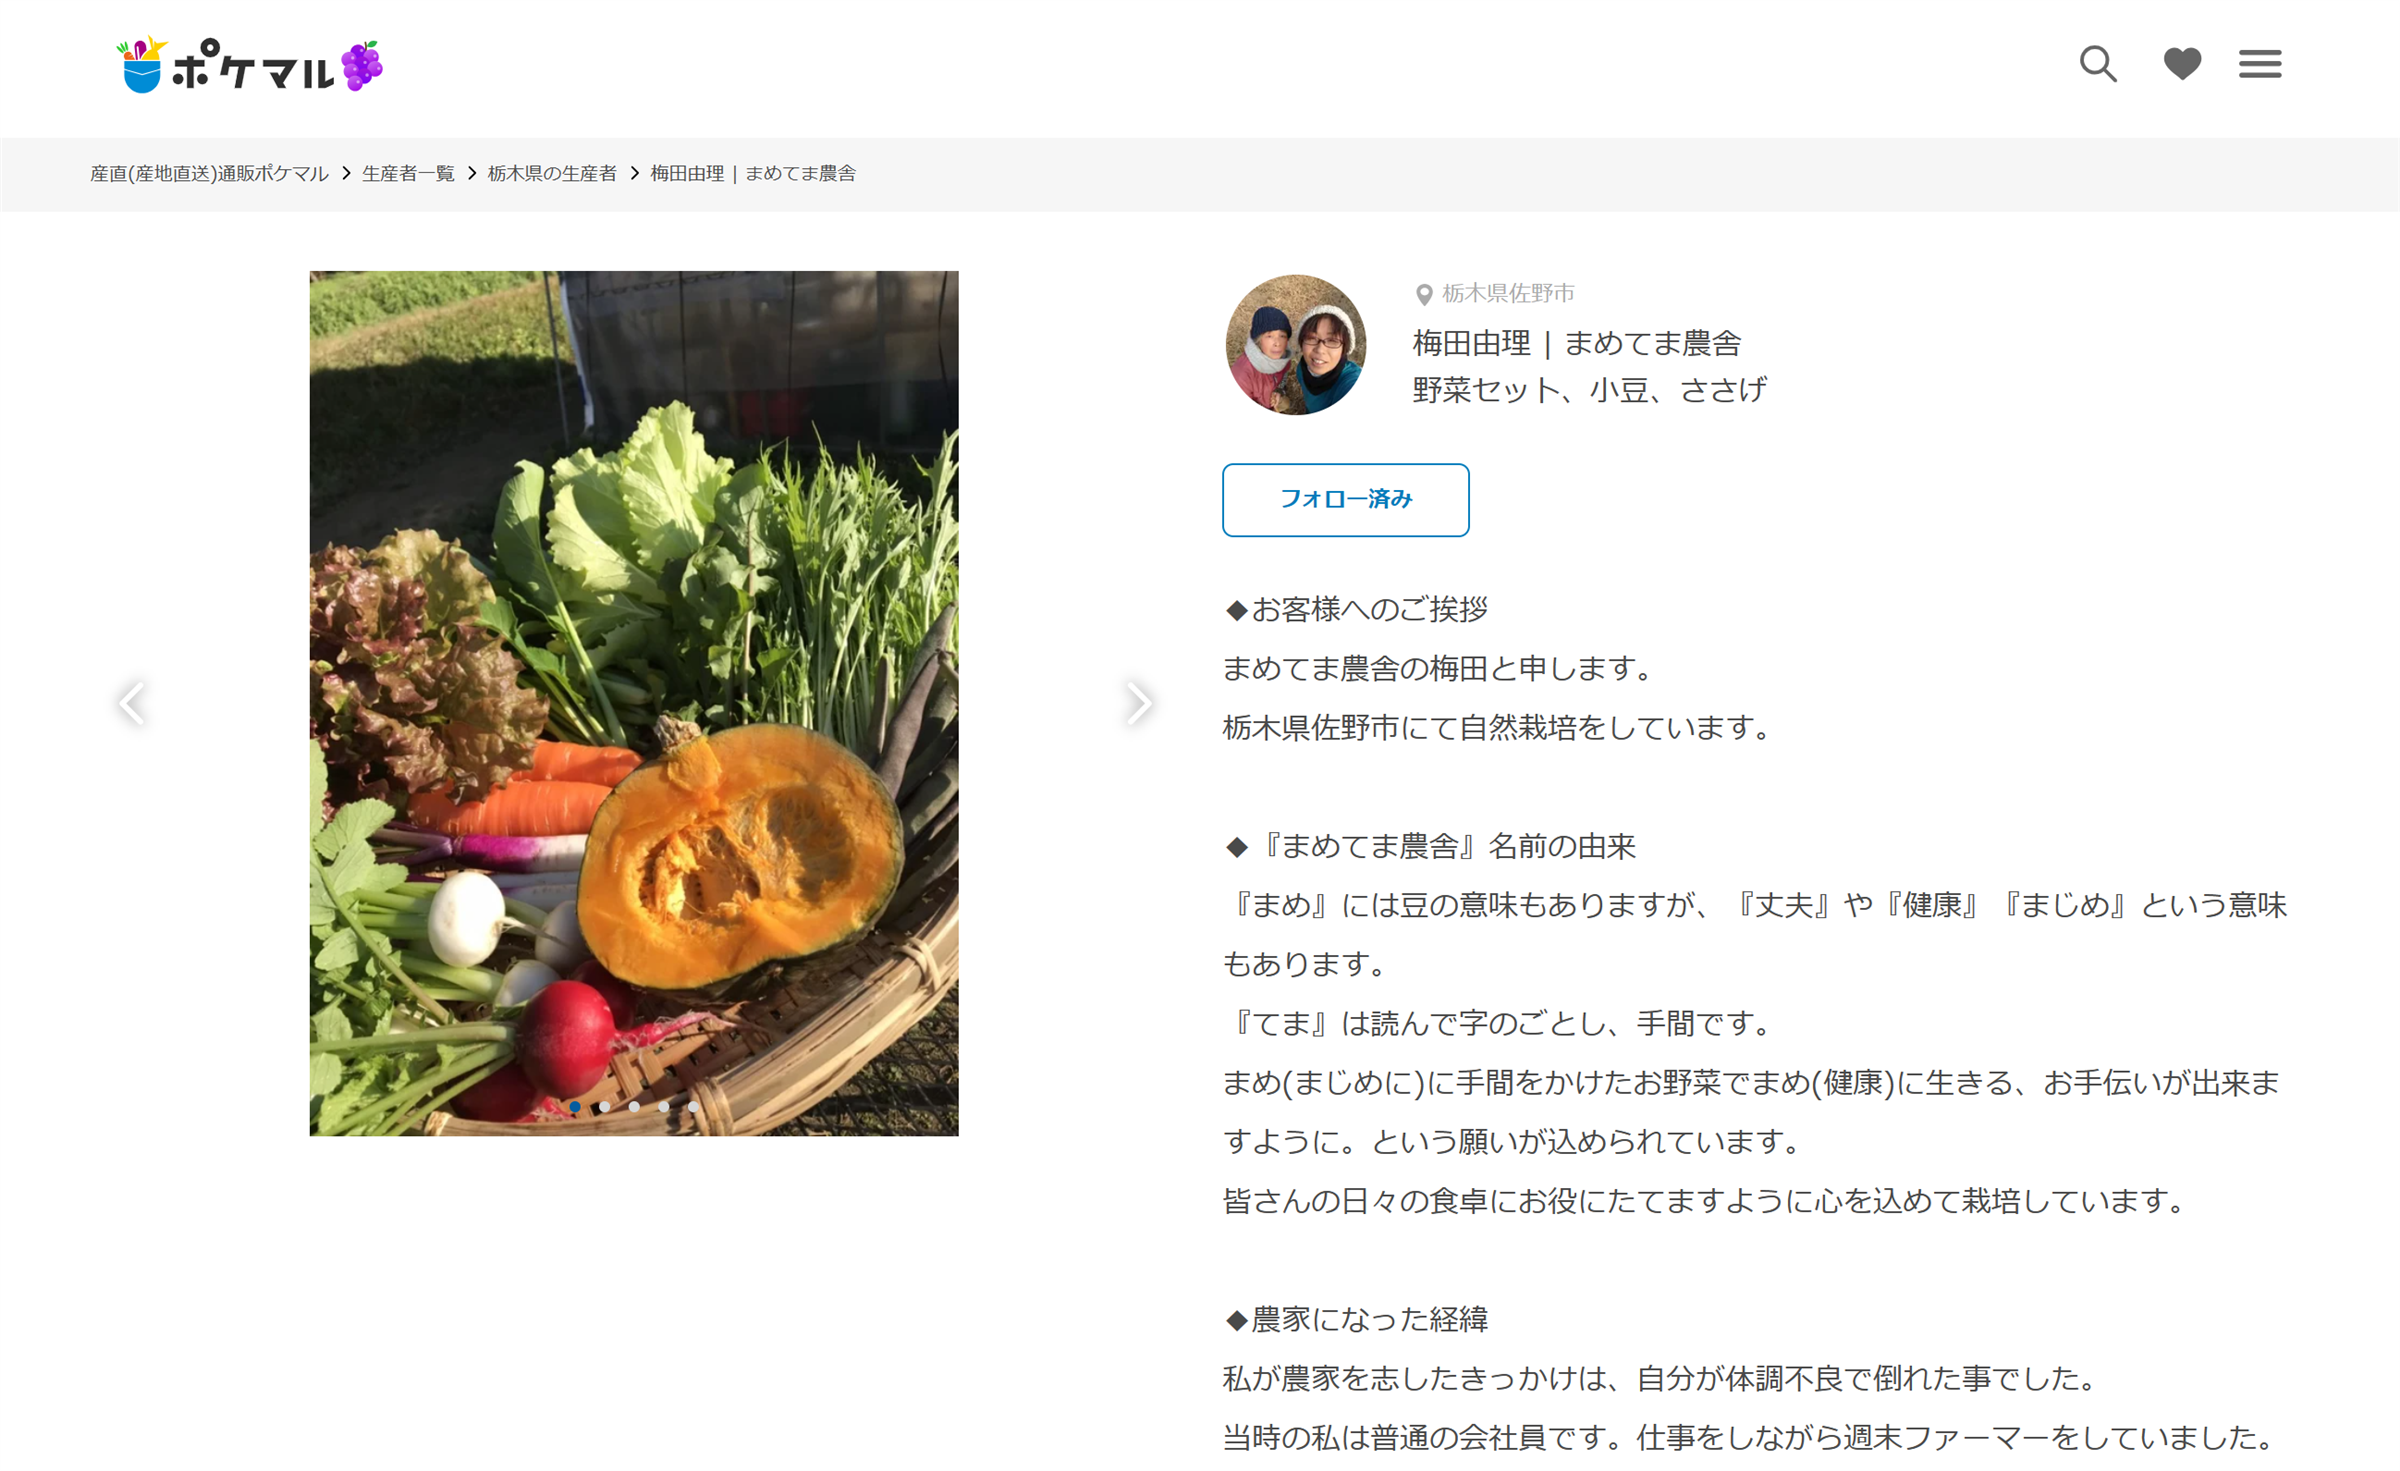This screenshot has width=2400, height=1471.
Task: Click the 梅田由理｜まめてま農舎 breadcrumb
Action: [753, 173]
